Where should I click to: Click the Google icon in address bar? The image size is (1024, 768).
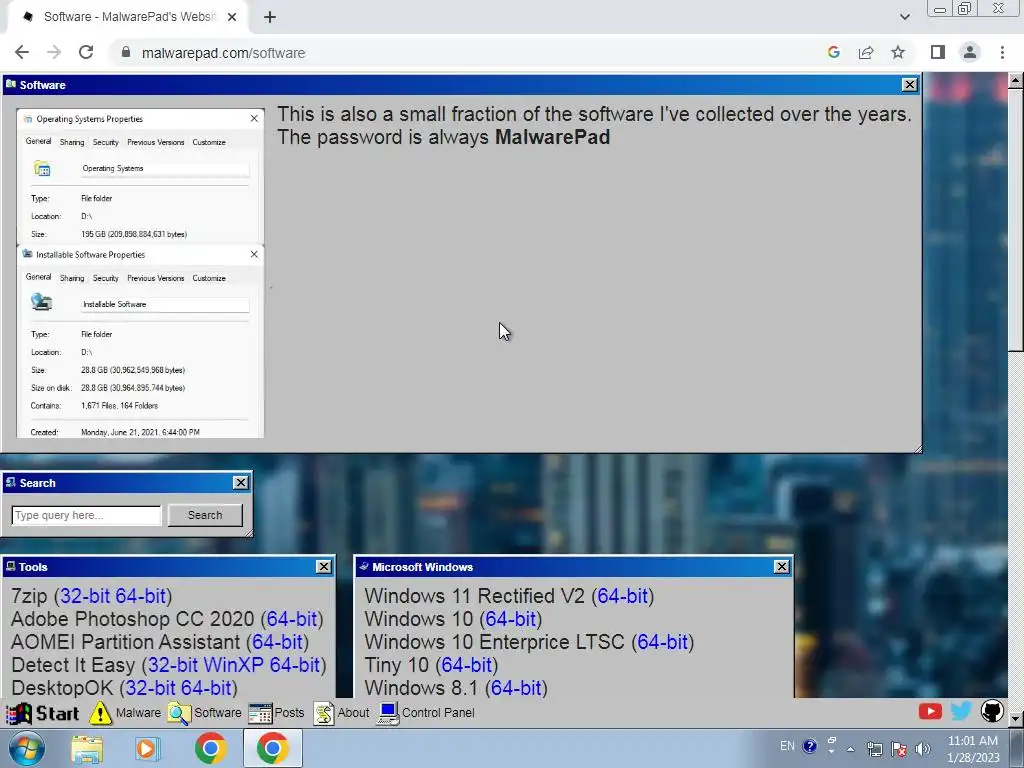[833, 53]
